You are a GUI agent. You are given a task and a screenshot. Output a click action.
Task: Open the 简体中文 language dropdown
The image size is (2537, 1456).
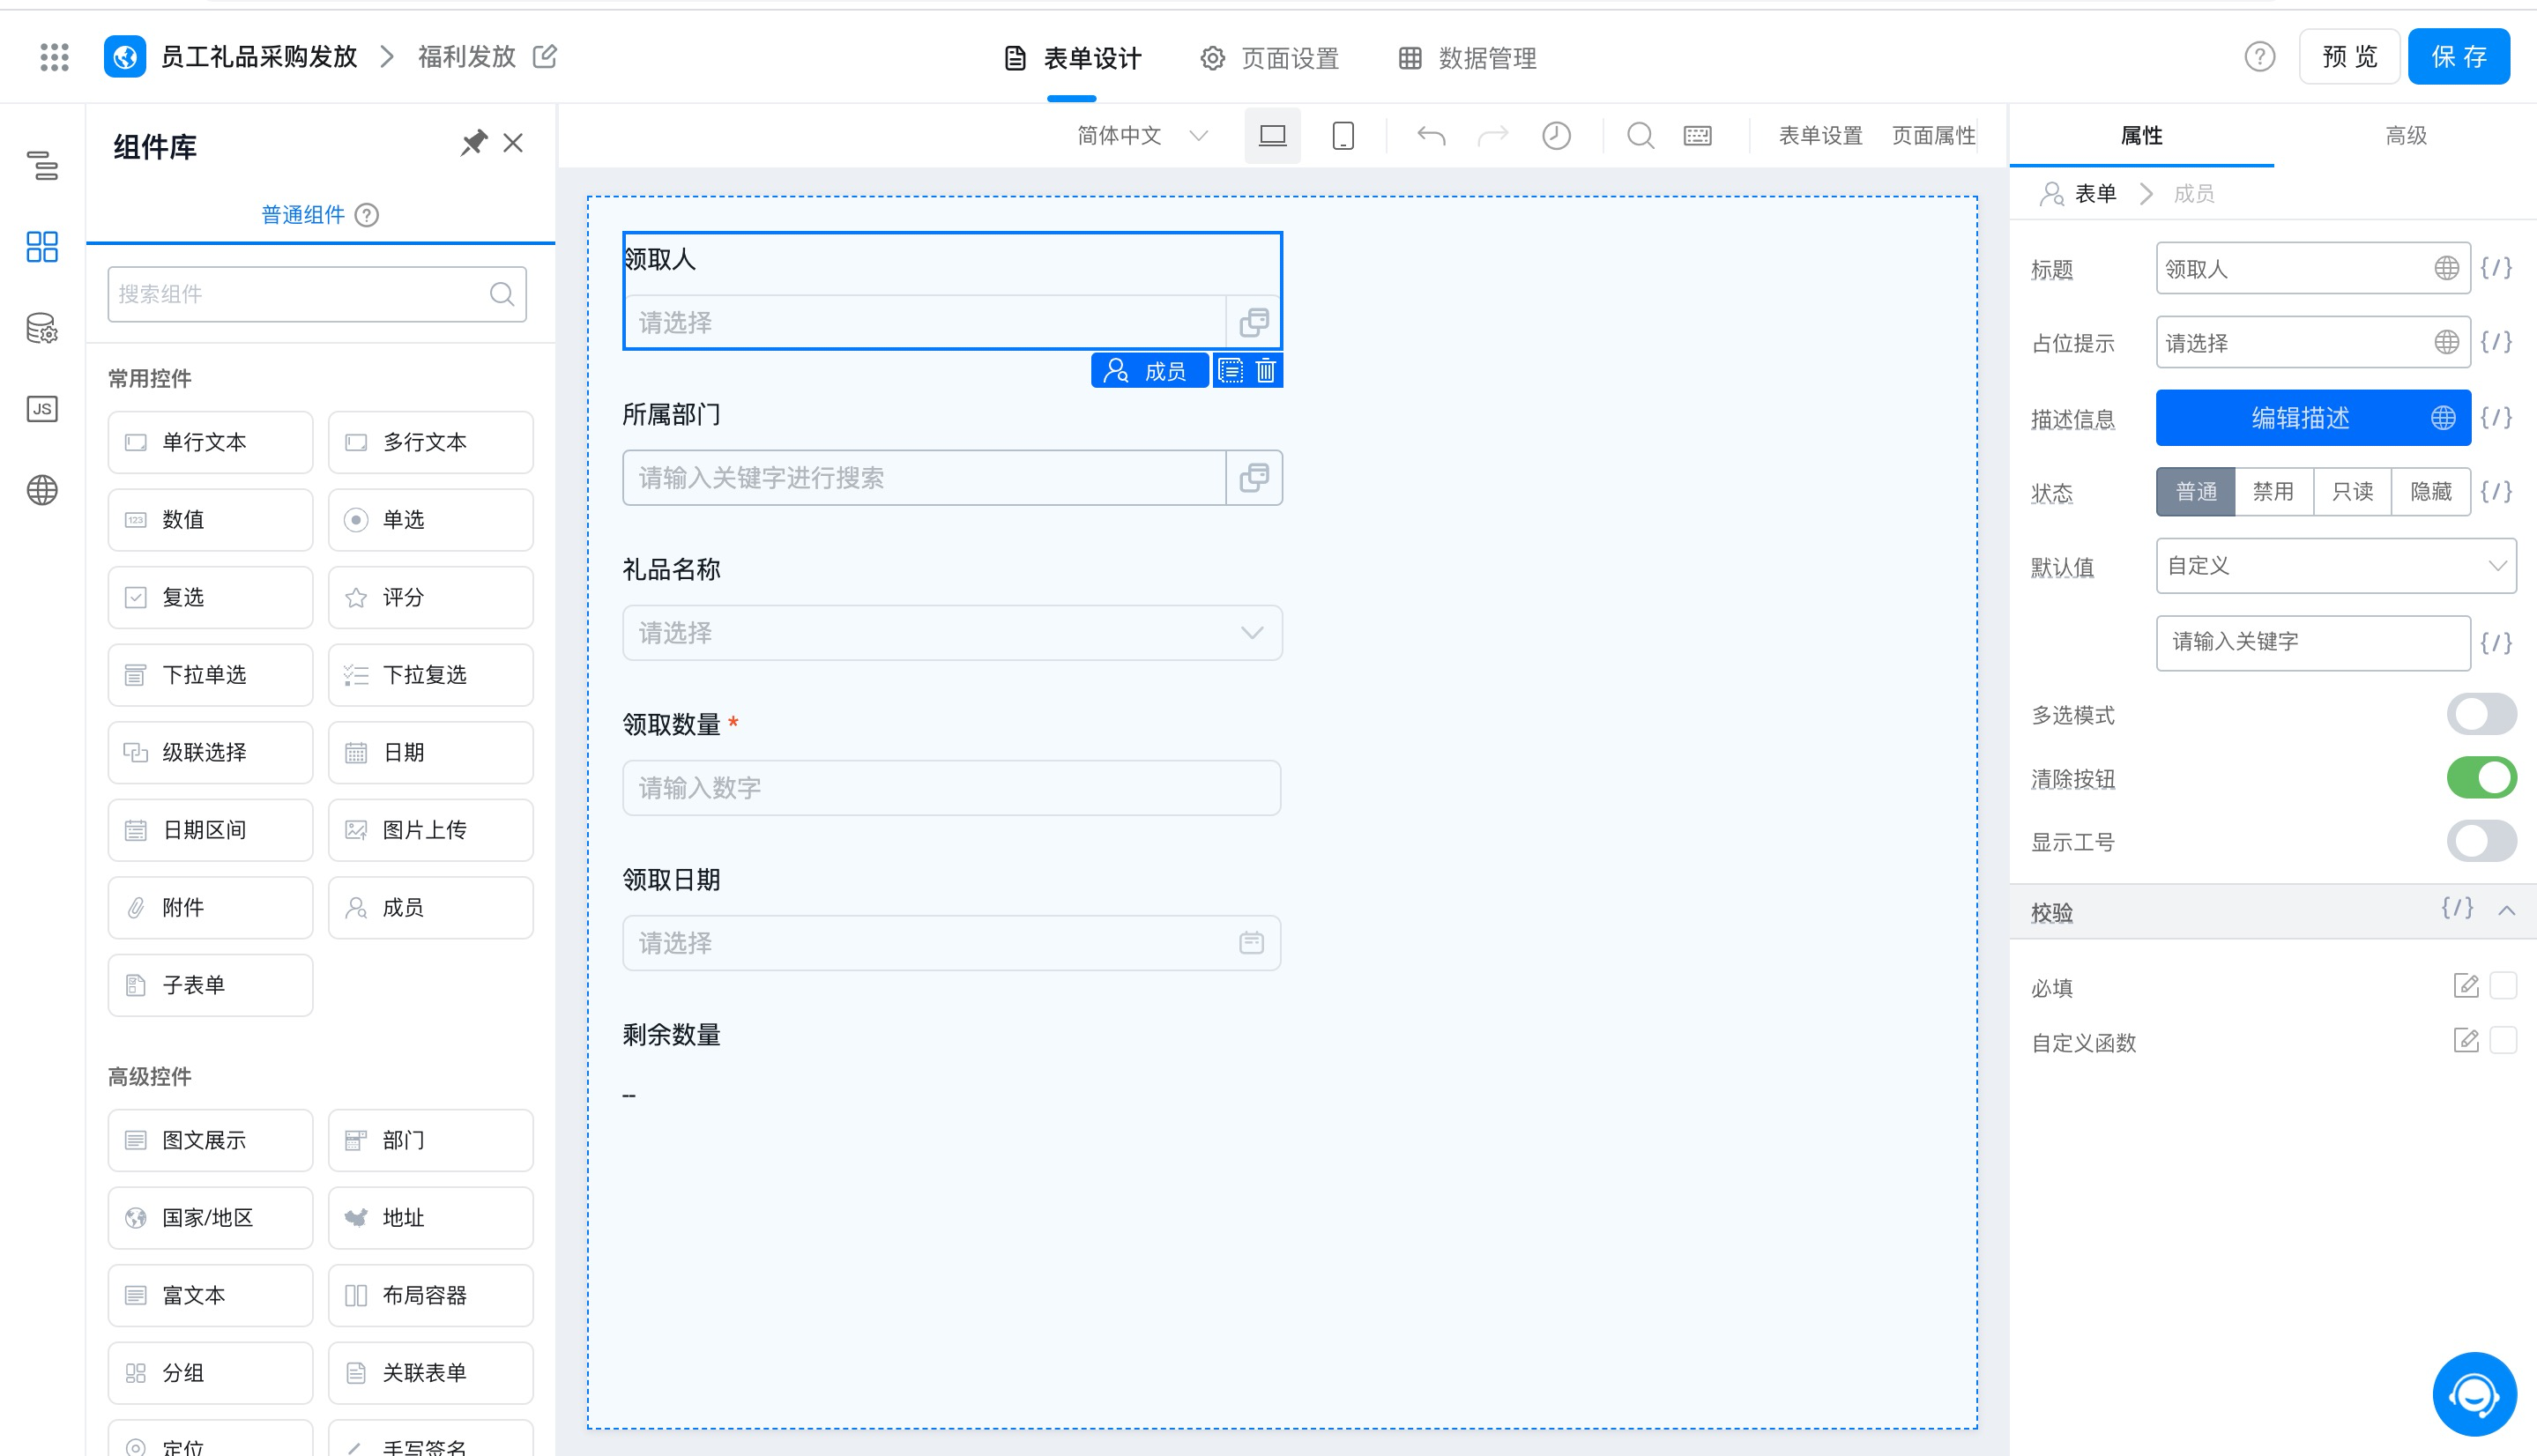point(1143,135)
